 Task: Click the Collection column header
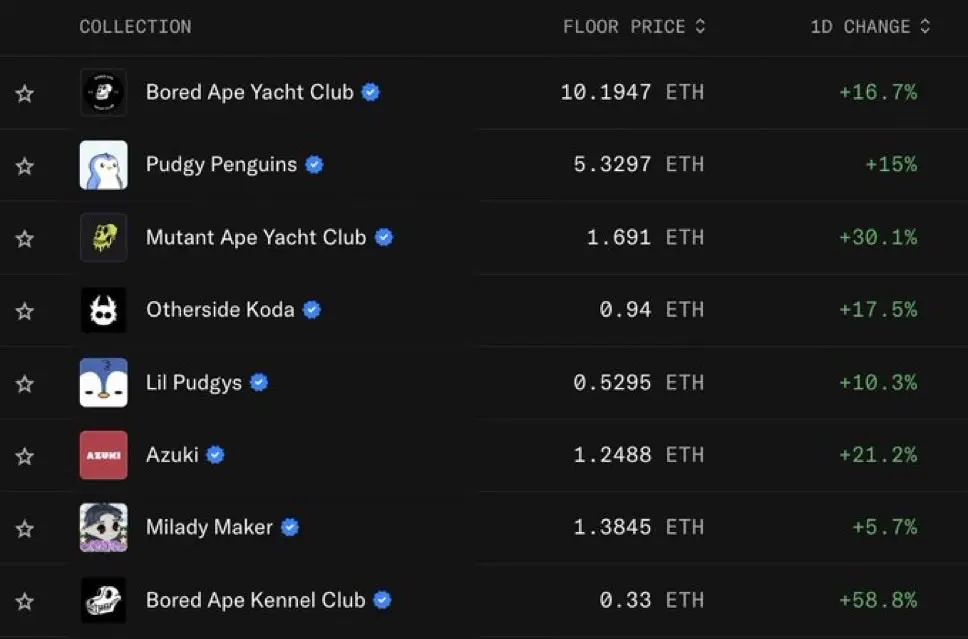click(x=135, y=27)
